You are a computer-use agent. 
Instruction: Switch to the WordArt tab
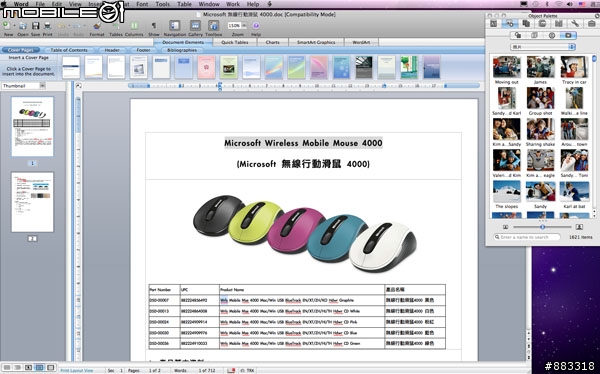tap(361, 42)
